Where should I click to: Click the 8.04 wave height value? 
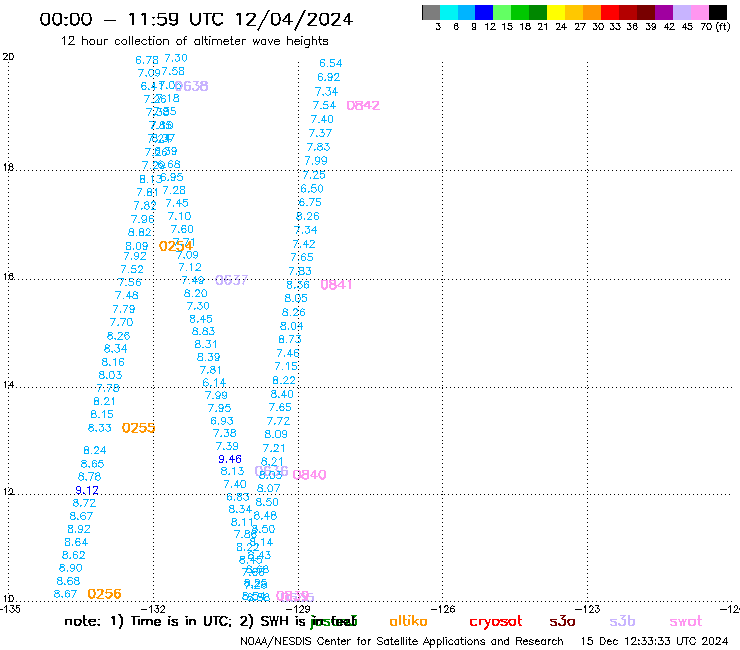point(291,326)
